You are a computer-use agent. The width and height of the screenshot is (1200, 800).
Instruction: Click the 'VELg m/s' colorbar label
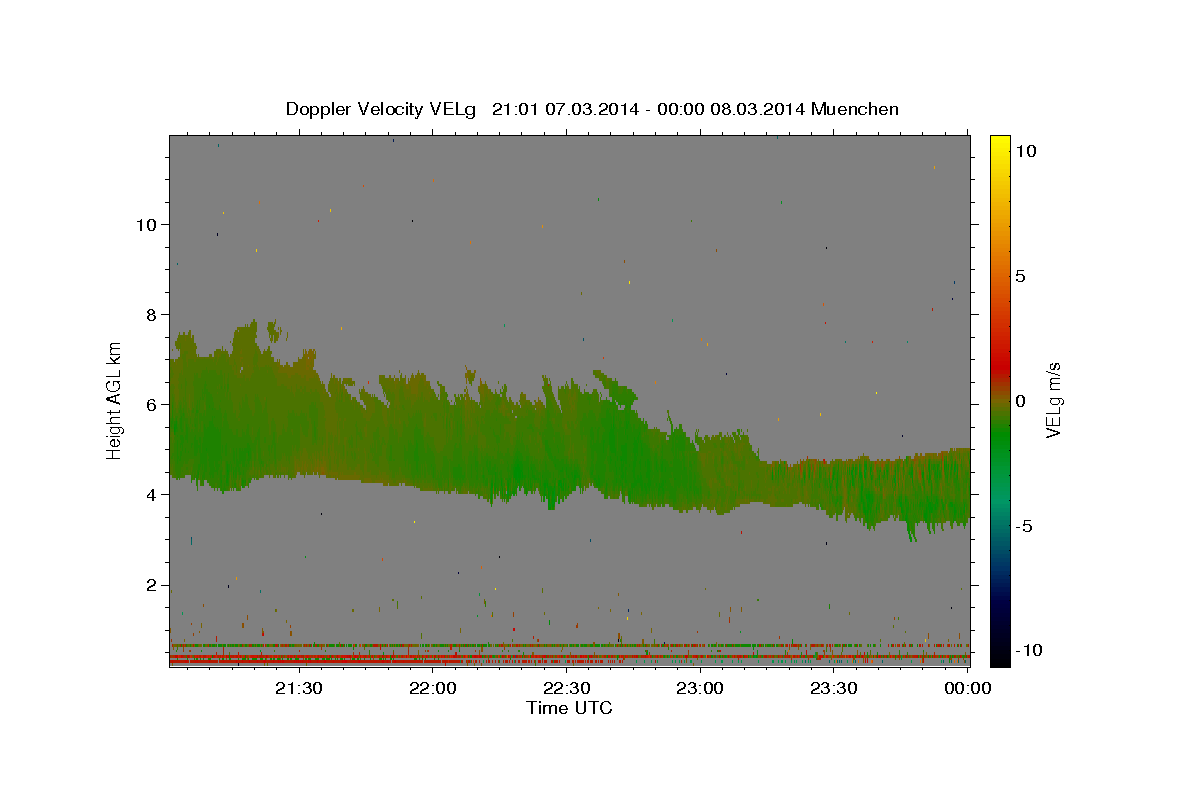1053,400
